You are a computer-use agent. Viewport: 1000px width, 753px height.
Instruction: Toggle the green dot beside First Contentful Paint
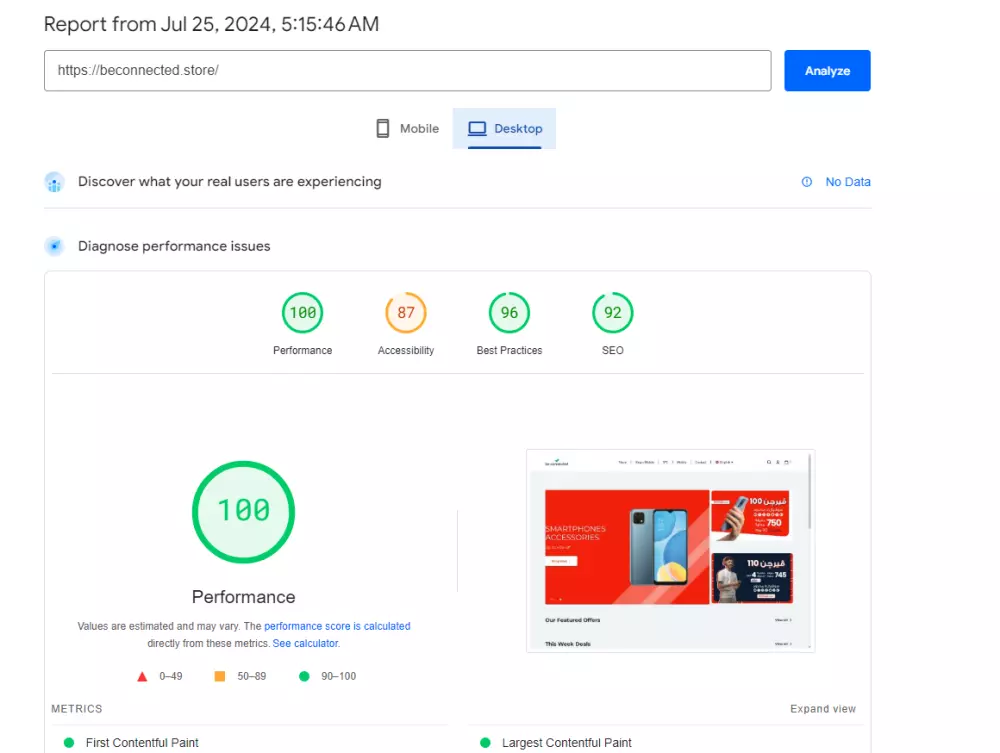(68, 743)
